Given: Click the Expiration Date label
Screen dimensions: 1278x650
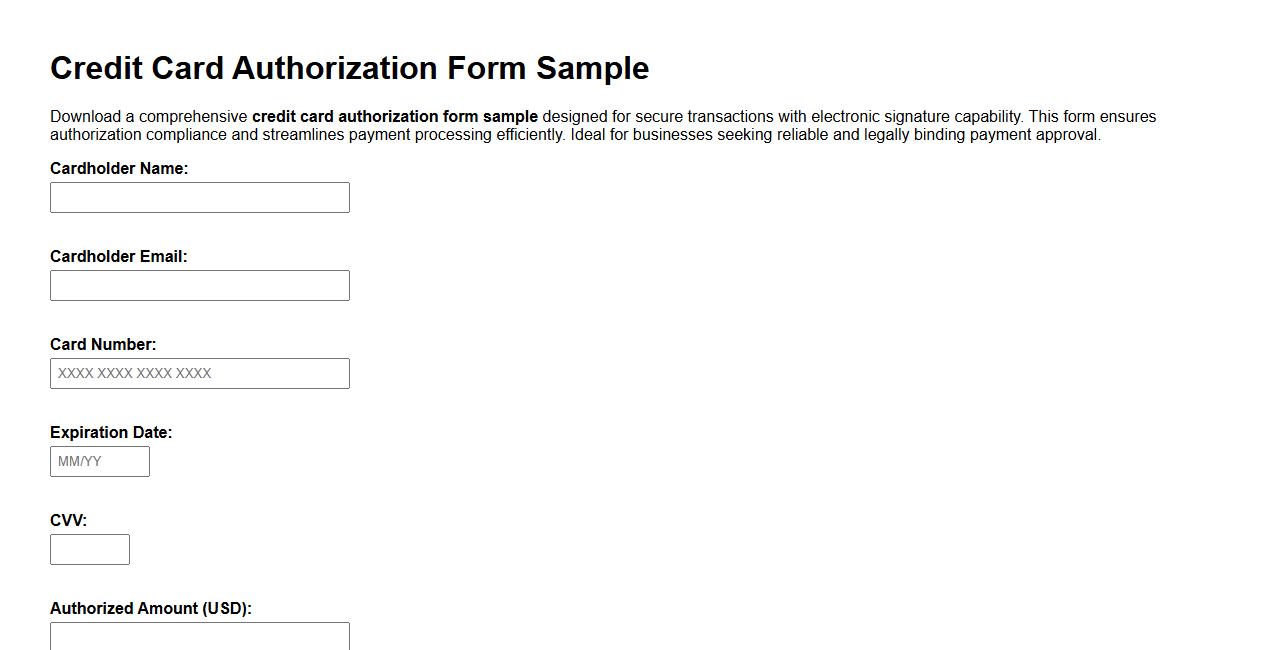Looking at the screenshot, I should tap(112, 432).
